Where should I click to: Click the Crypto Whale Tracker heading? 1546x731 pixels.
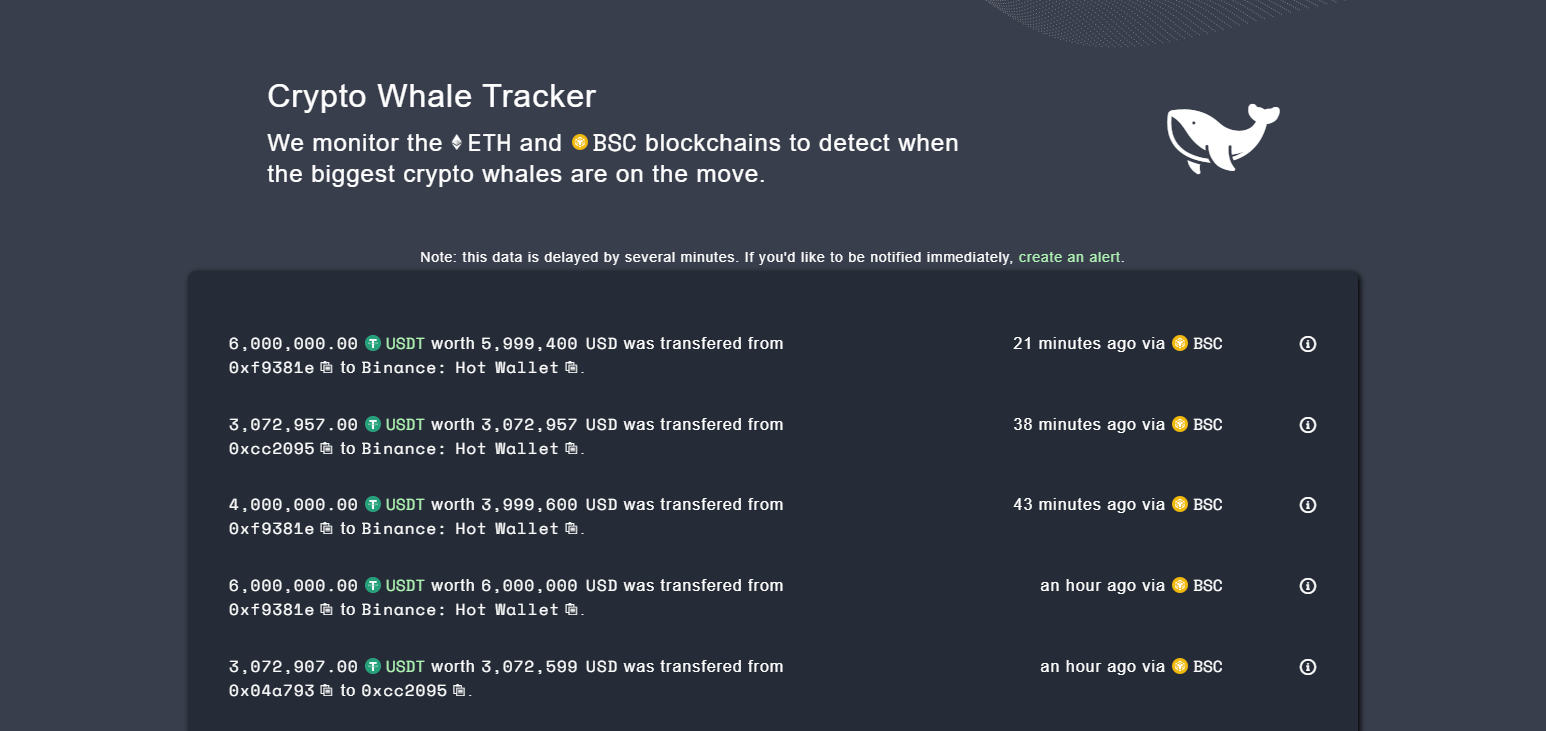tap(431, 96)
